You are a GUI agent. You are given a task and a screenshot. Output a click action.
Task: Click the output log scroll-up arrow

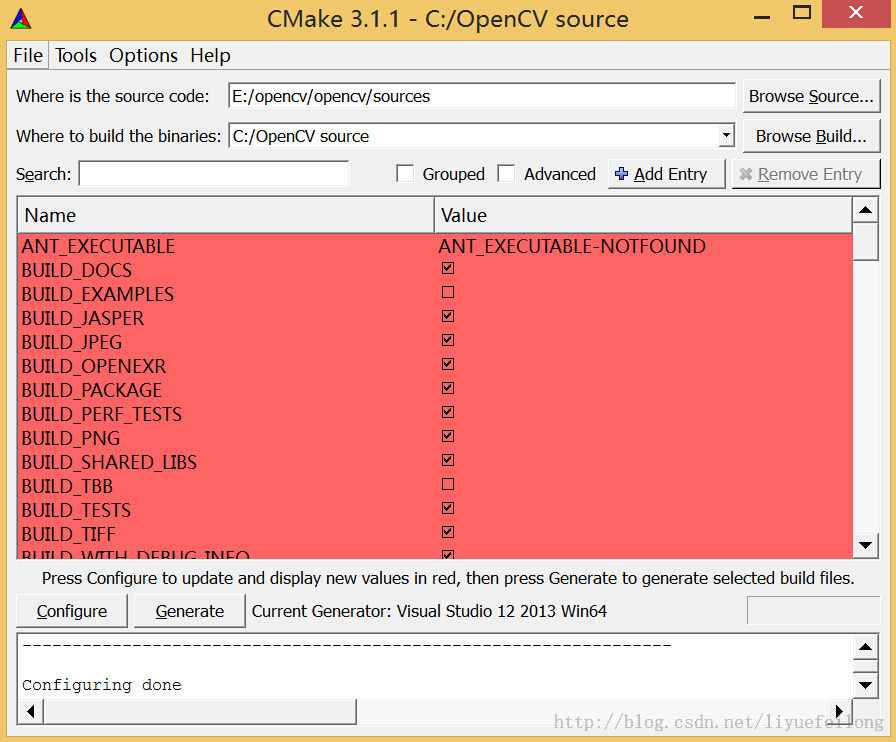click(865, 647)
